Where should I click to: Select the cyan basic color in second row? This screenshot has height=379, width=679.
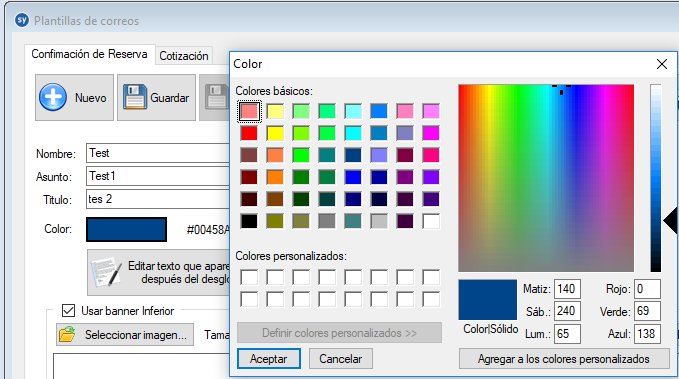coord(353,133)
